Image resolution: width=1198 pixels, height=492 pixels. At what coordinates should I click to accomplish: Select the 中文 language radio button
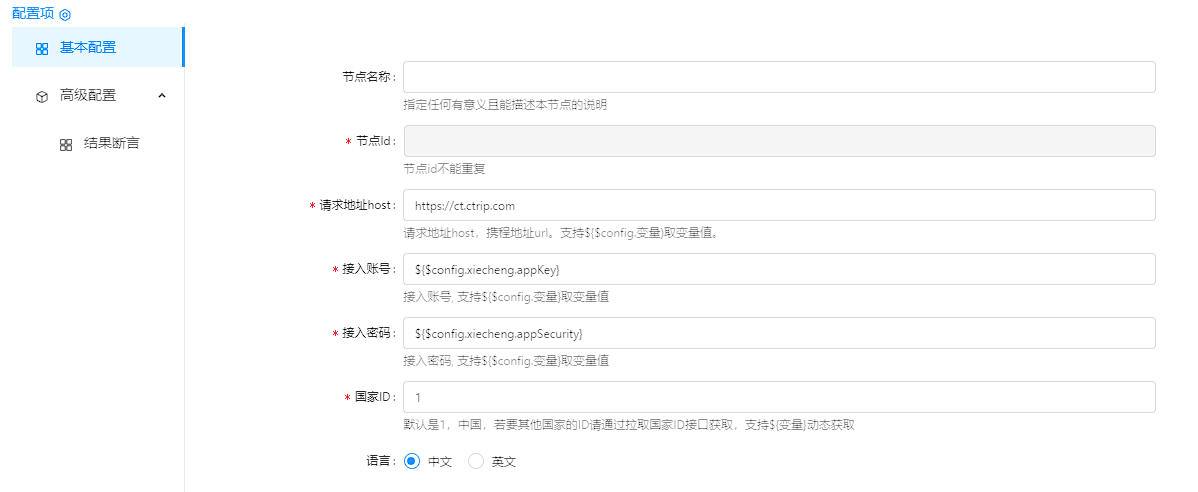[412, 461]
